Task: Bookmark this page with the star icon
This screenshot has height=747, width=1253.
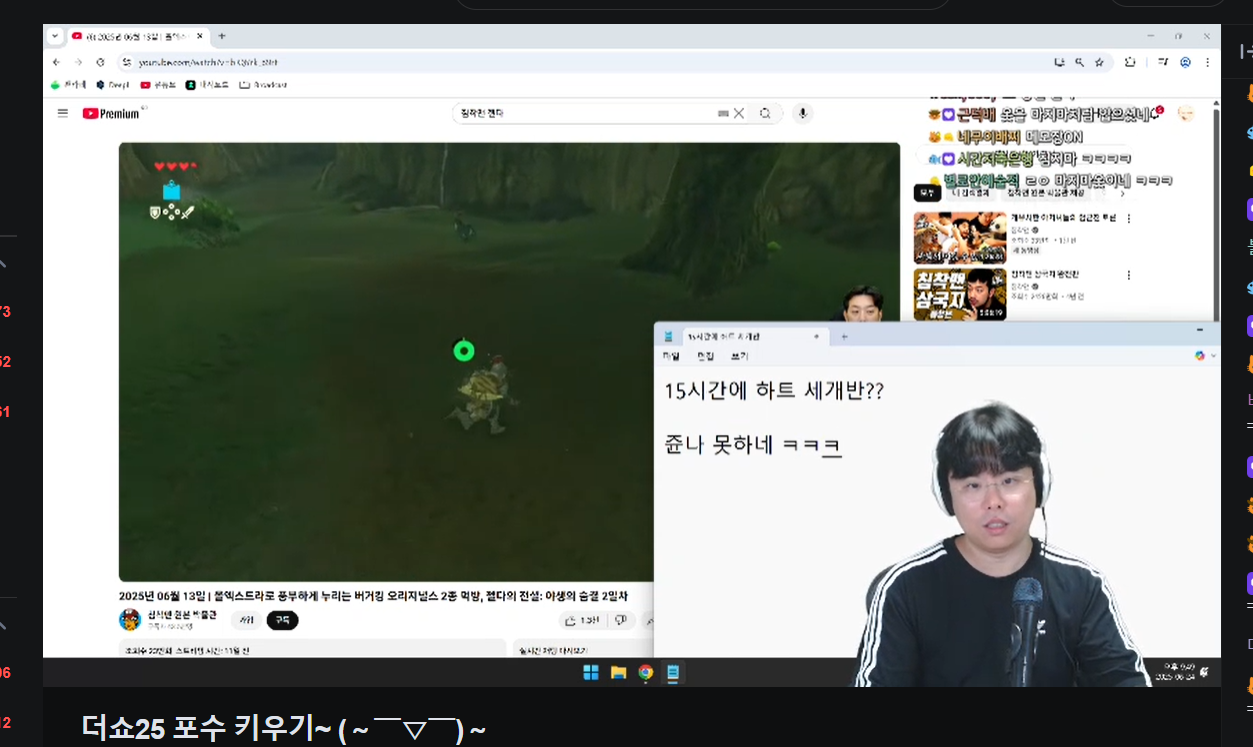Action: click(x=1099, y=62)
